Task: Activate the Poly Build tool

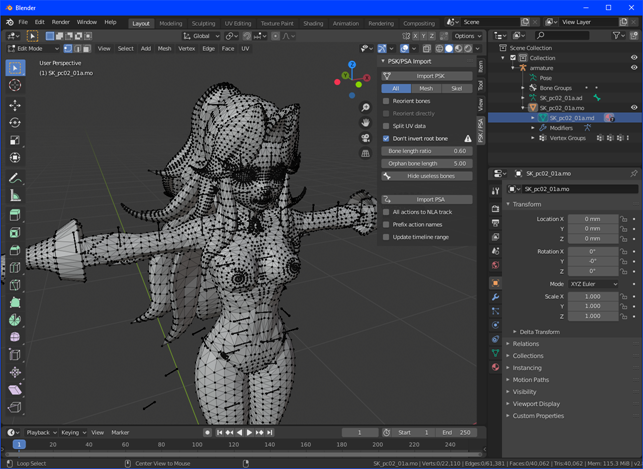Action: pyautogui.click(x=15, y=303)
